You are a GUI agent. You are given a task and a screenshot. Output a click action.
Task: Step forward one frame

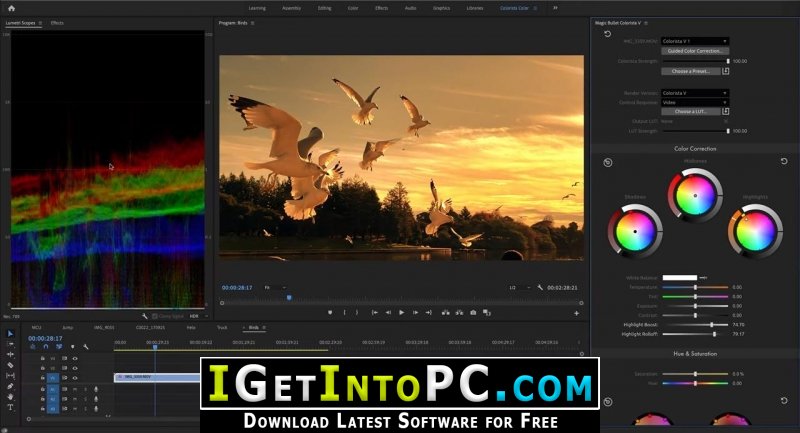point(415,313)
